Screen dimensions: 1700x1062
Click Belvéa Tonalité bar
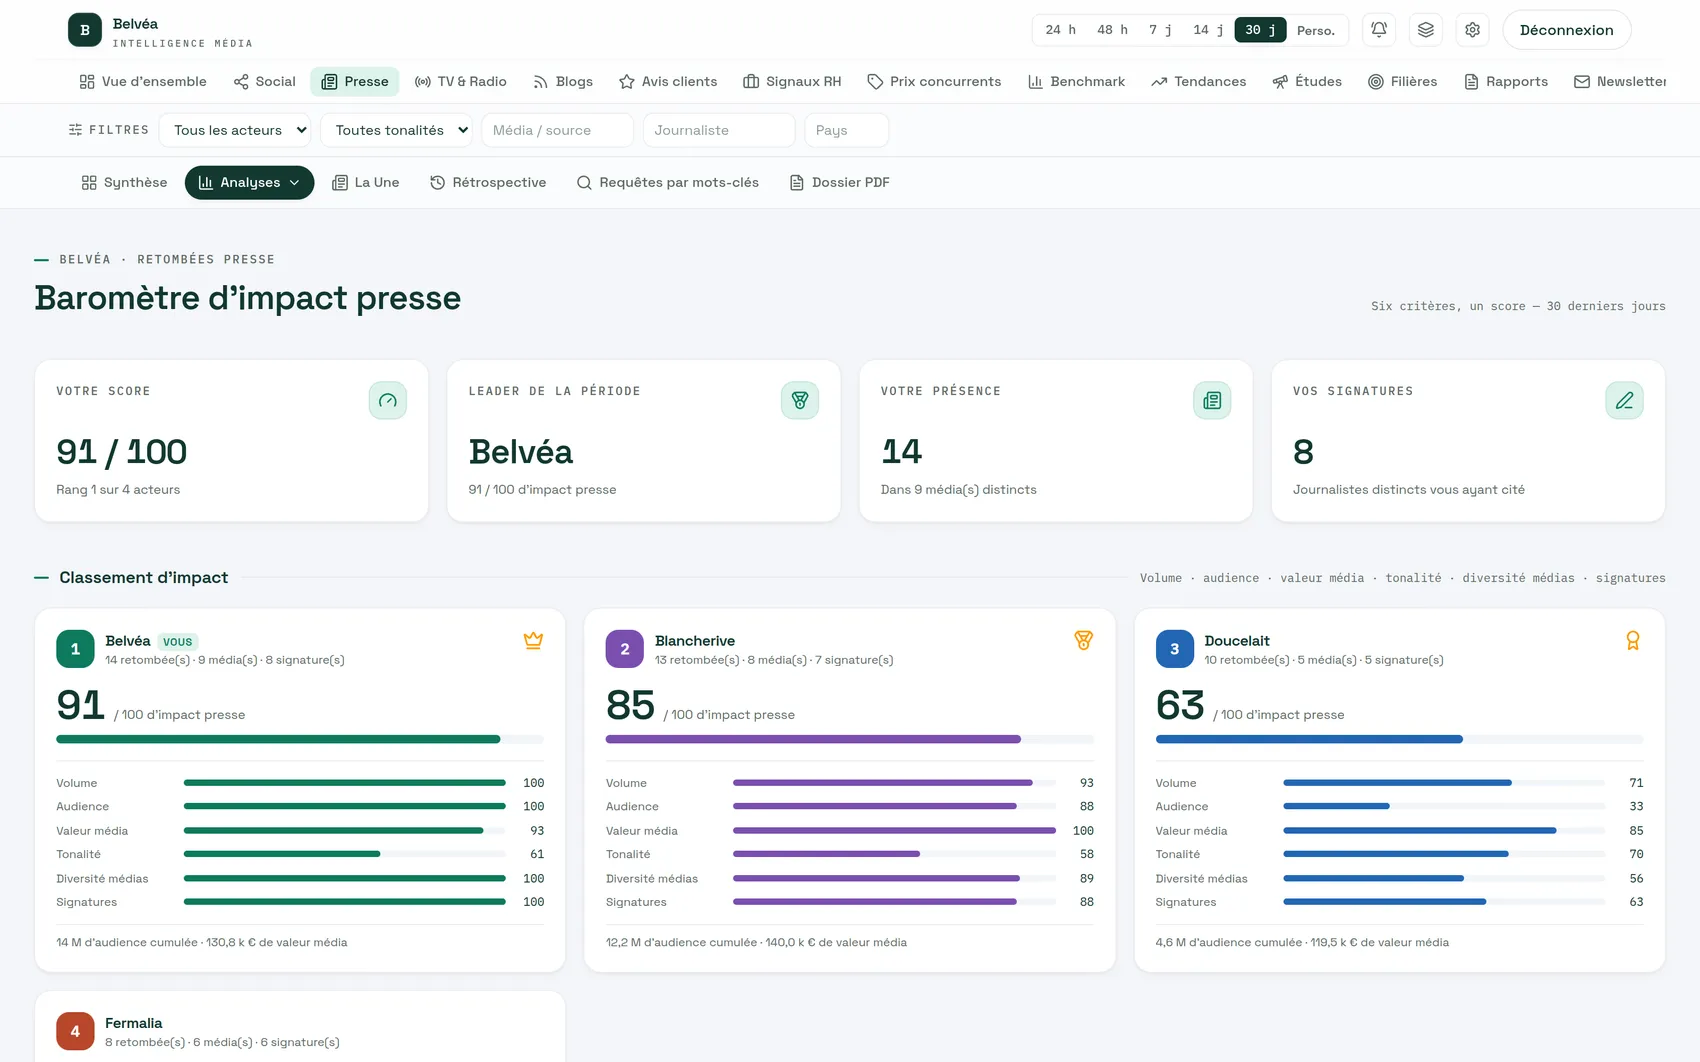click(345, 854)
